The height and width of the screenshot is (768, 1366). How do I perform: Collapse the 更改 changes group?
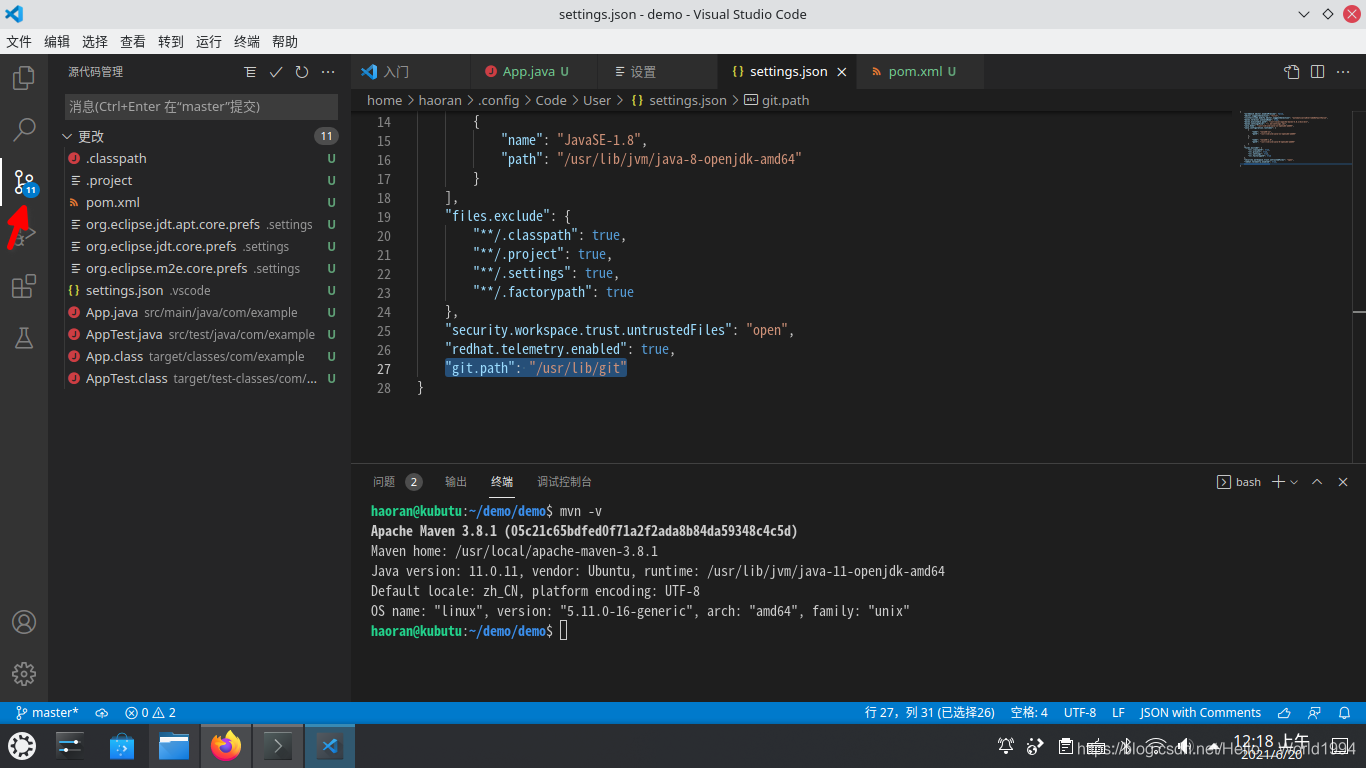tap(199, 136)
